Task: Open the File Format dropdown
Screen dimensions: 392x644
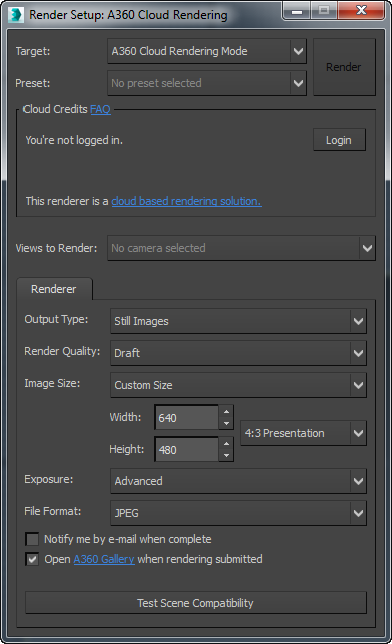Action: coord(238,513)
